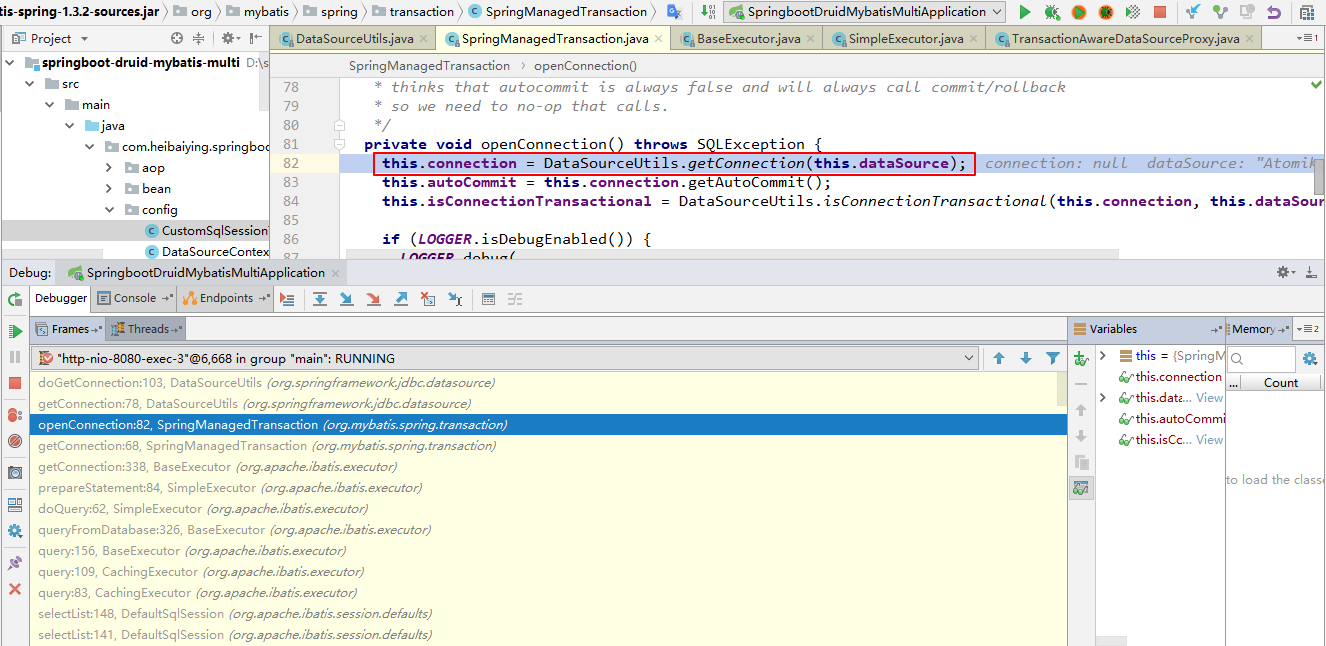The width and height of the screenshot is (1326, 646).
Task: Select frame getConnection:338, BaseExecutor
Action: (x=217, y=467)
